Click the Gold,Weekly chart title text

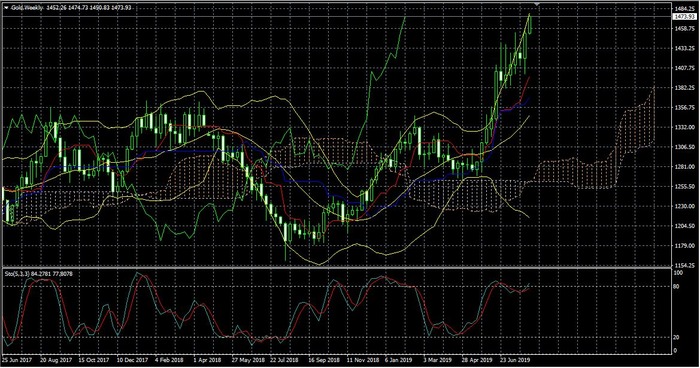(27, 8)
